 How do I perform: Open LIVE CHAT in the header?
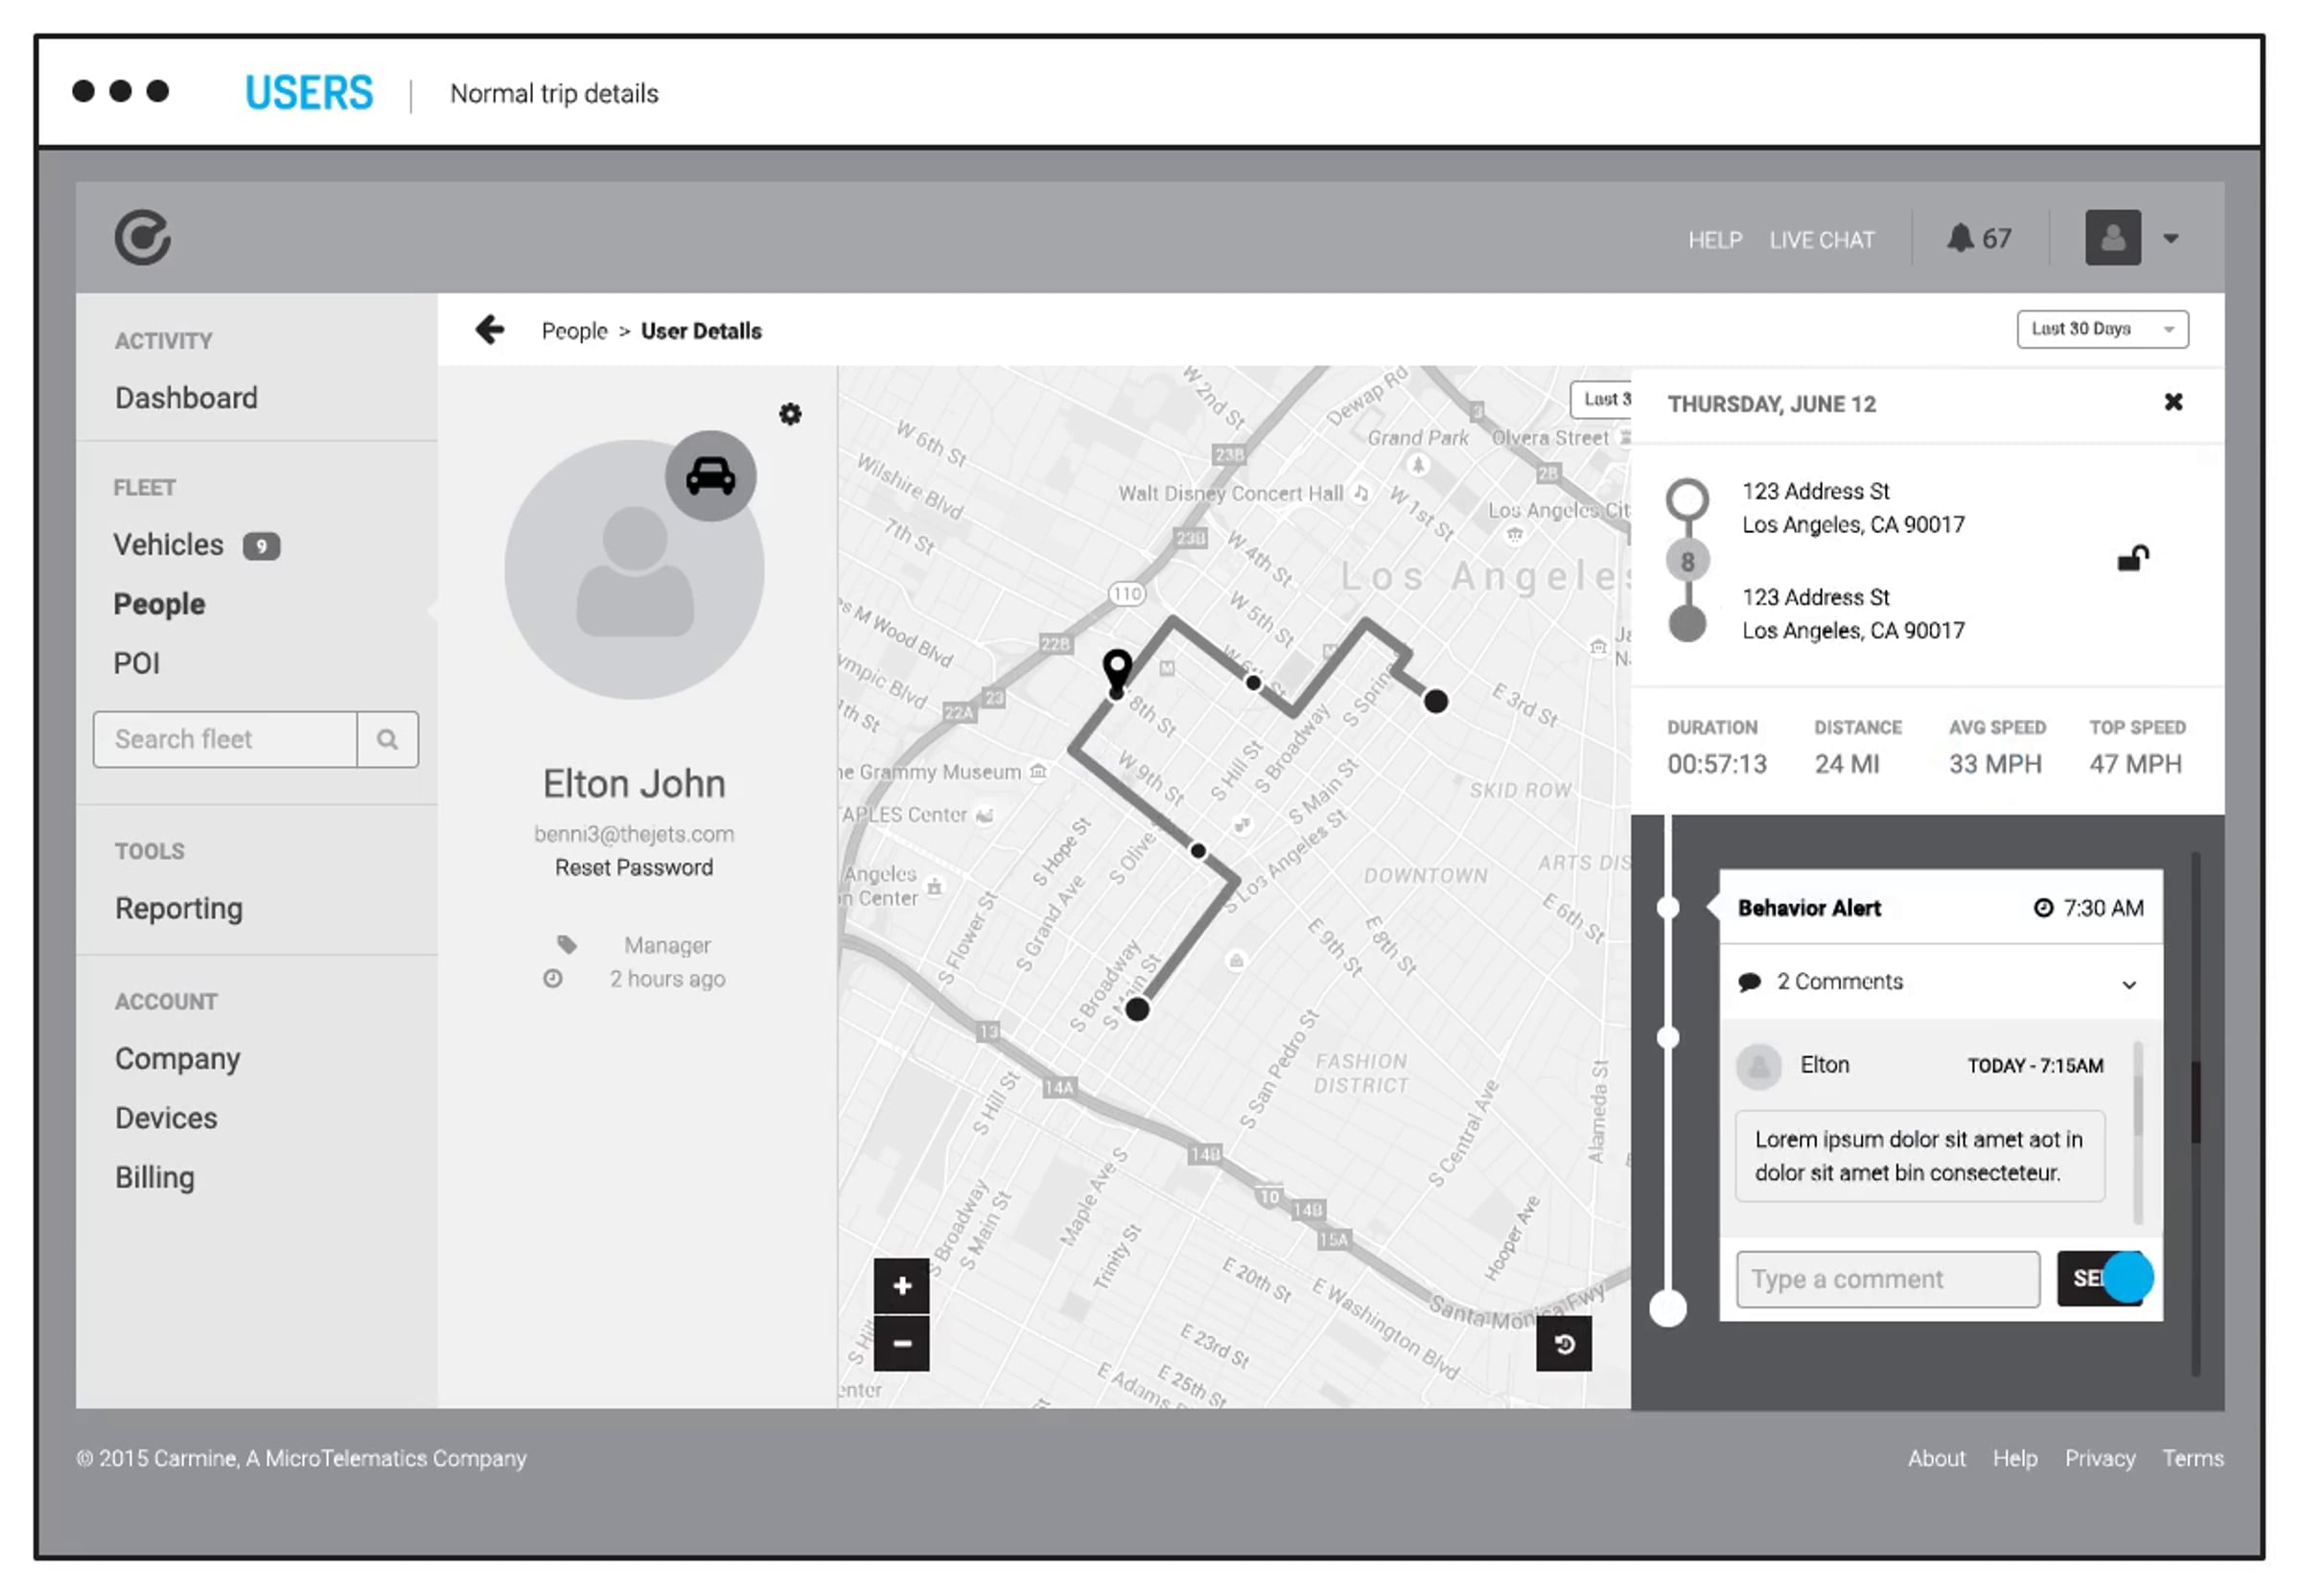pos(1821,240)
